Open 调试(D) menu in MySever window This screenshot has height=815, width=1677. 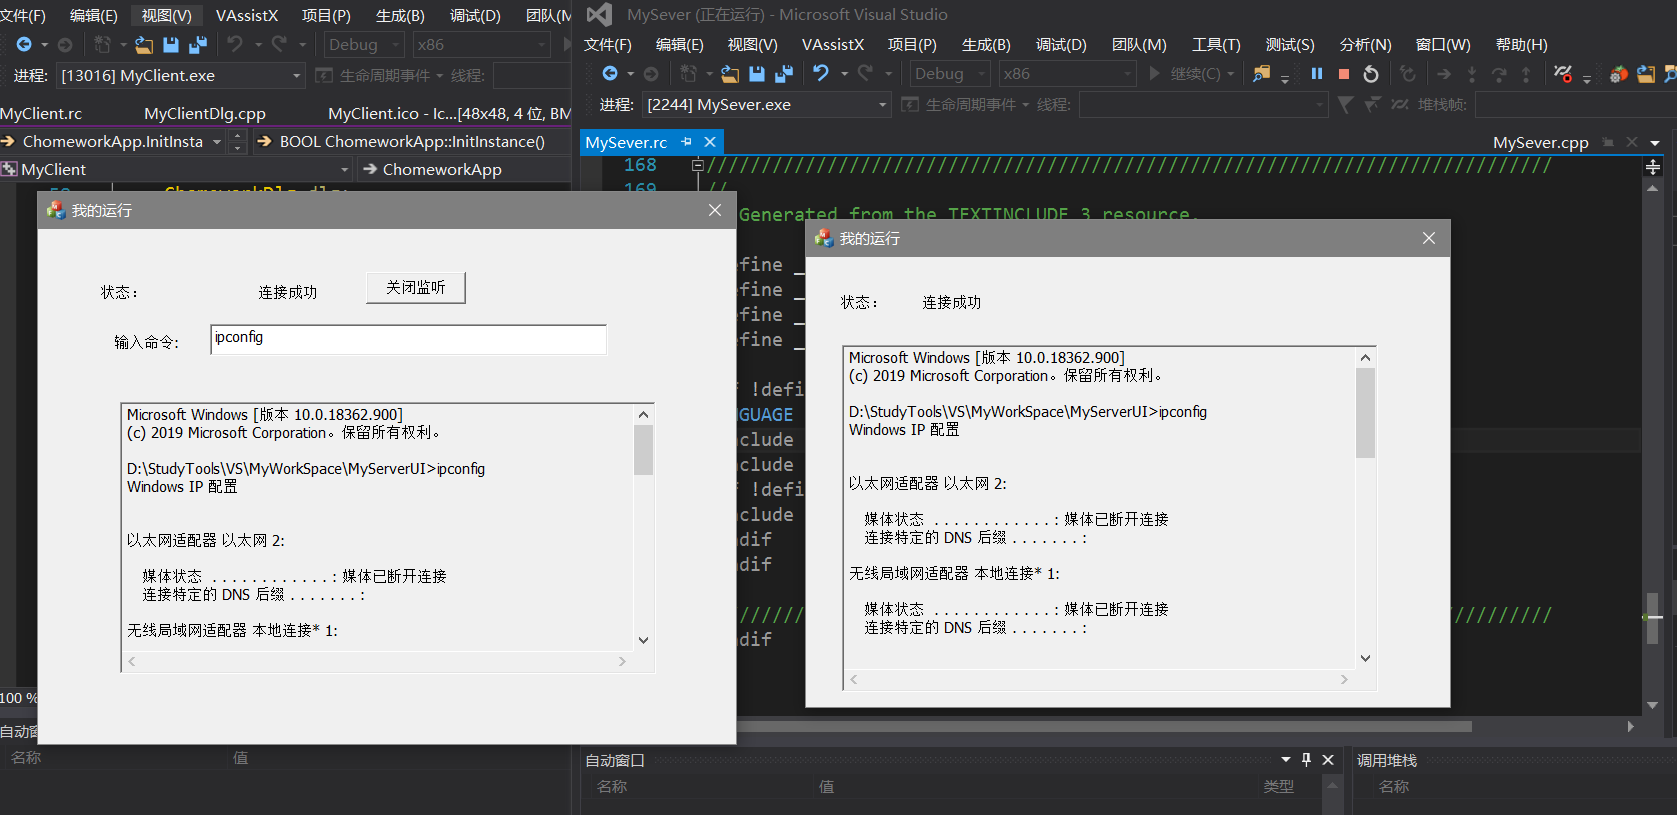click(x=1061, y=45)
